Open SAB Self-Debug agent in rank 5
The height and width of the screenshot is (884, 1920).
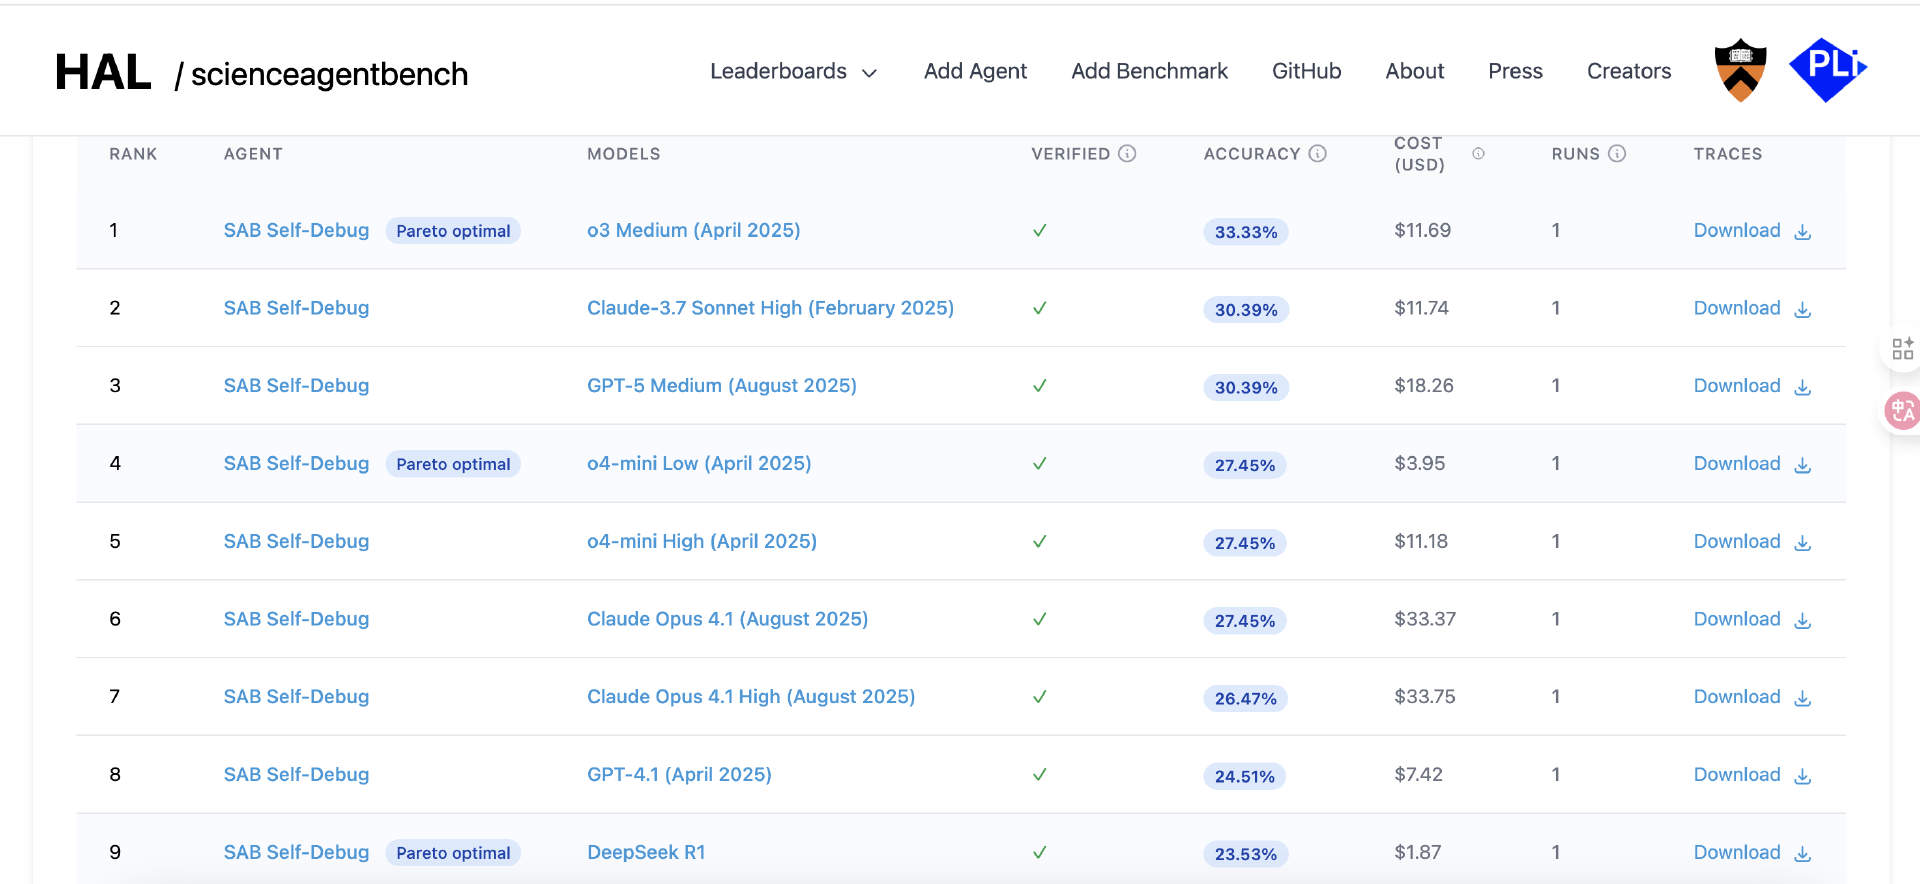point(296,541)
